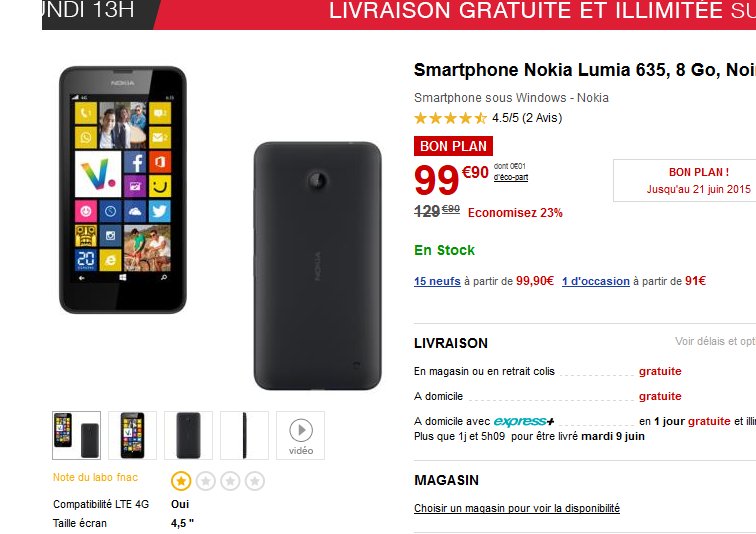Play the product vidéo thumbnail

[x=300, y=435]
